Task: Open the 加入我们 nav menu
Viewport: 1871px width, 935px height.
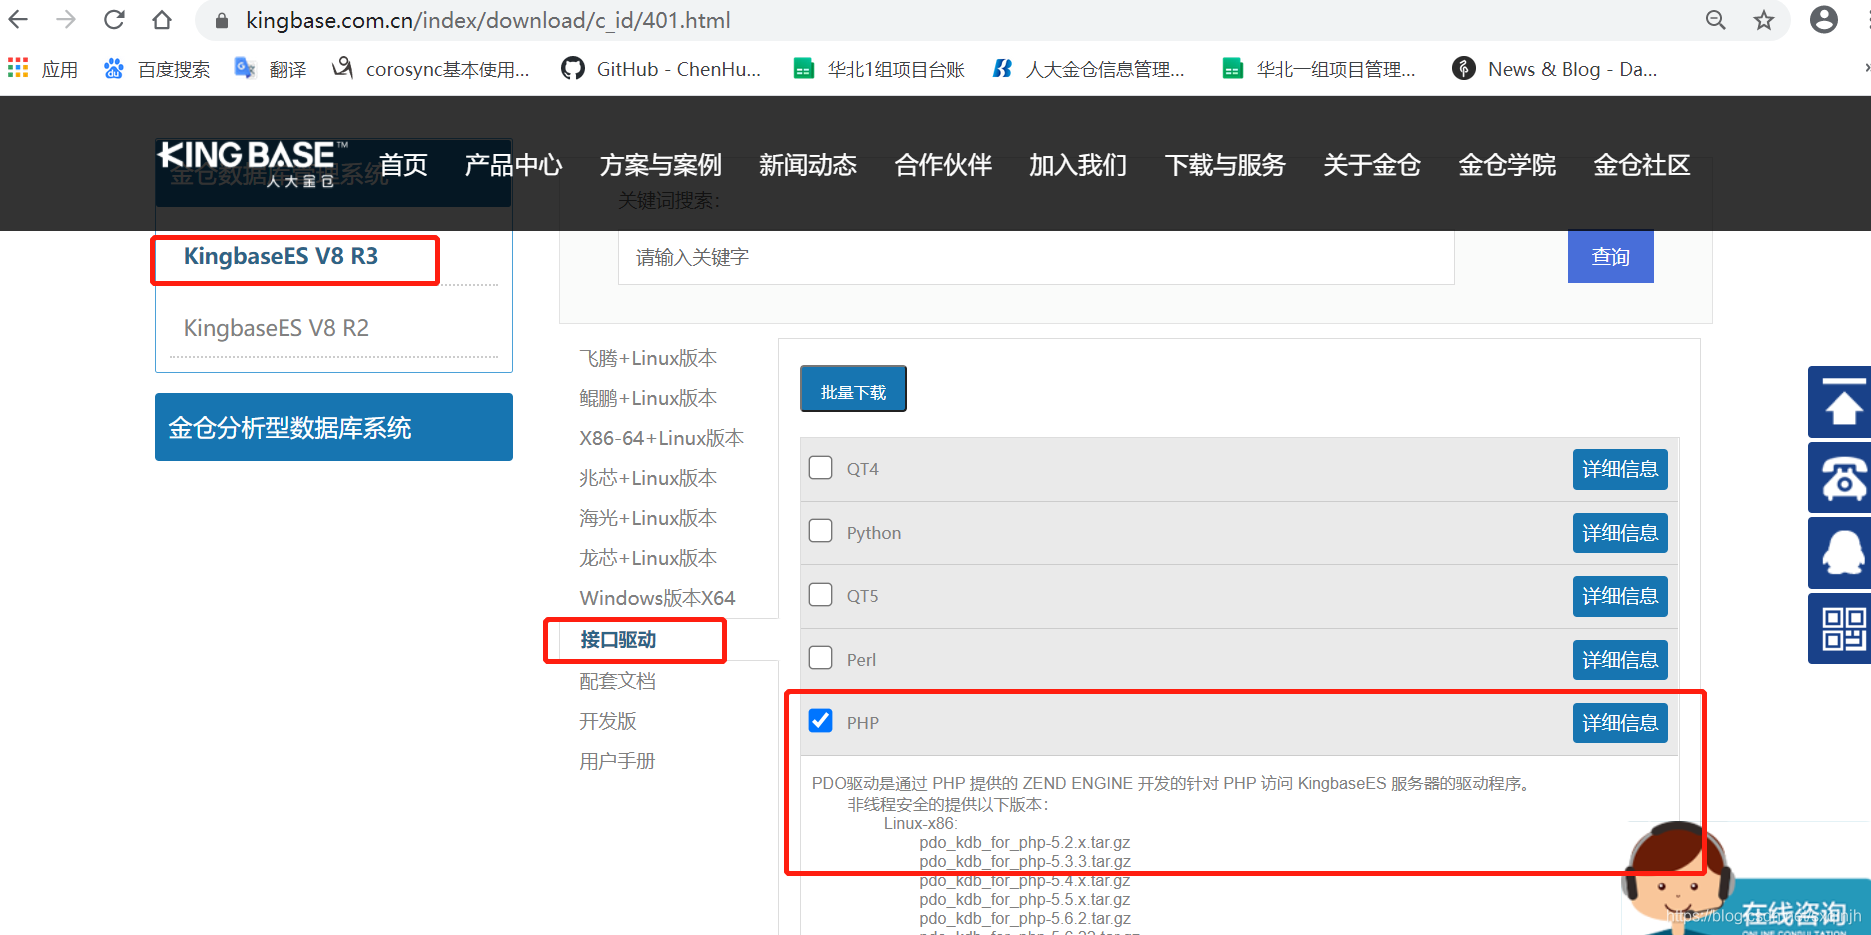Action: pyautogui.click(x=1078, y=165)
